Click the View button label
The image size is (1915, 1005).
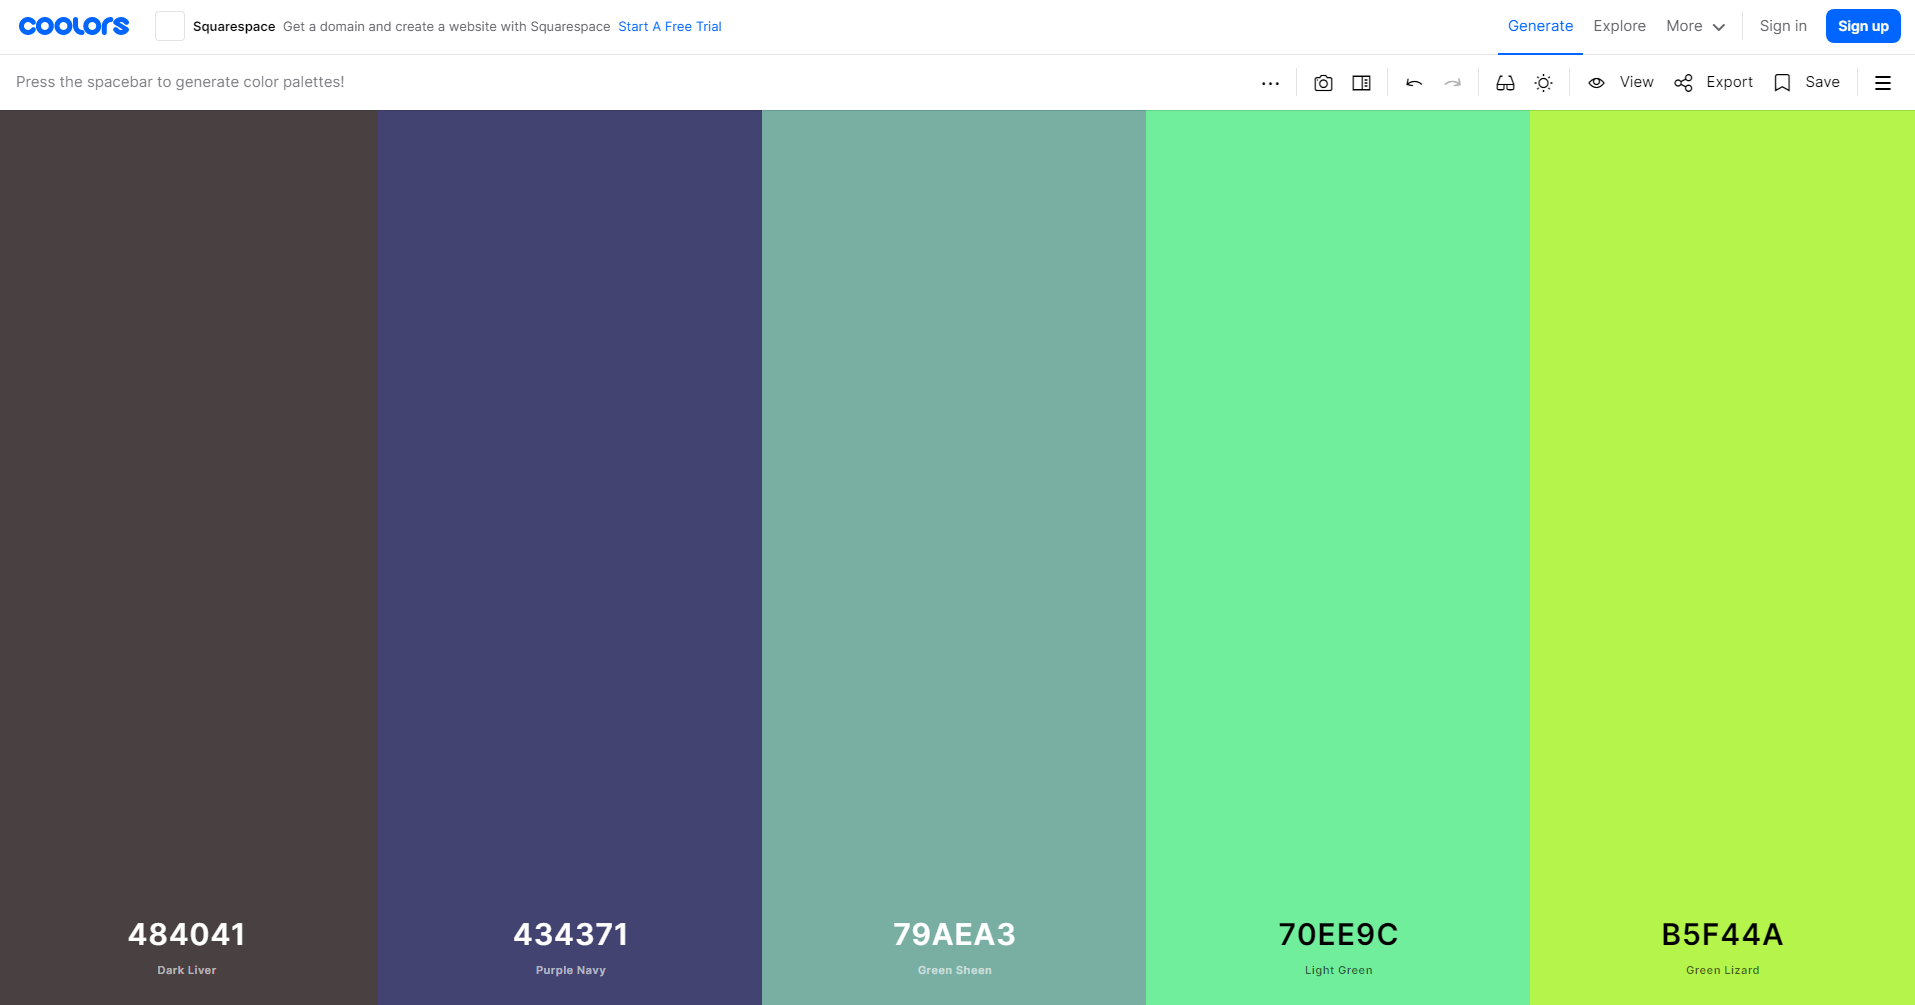tap(1636, 82)
